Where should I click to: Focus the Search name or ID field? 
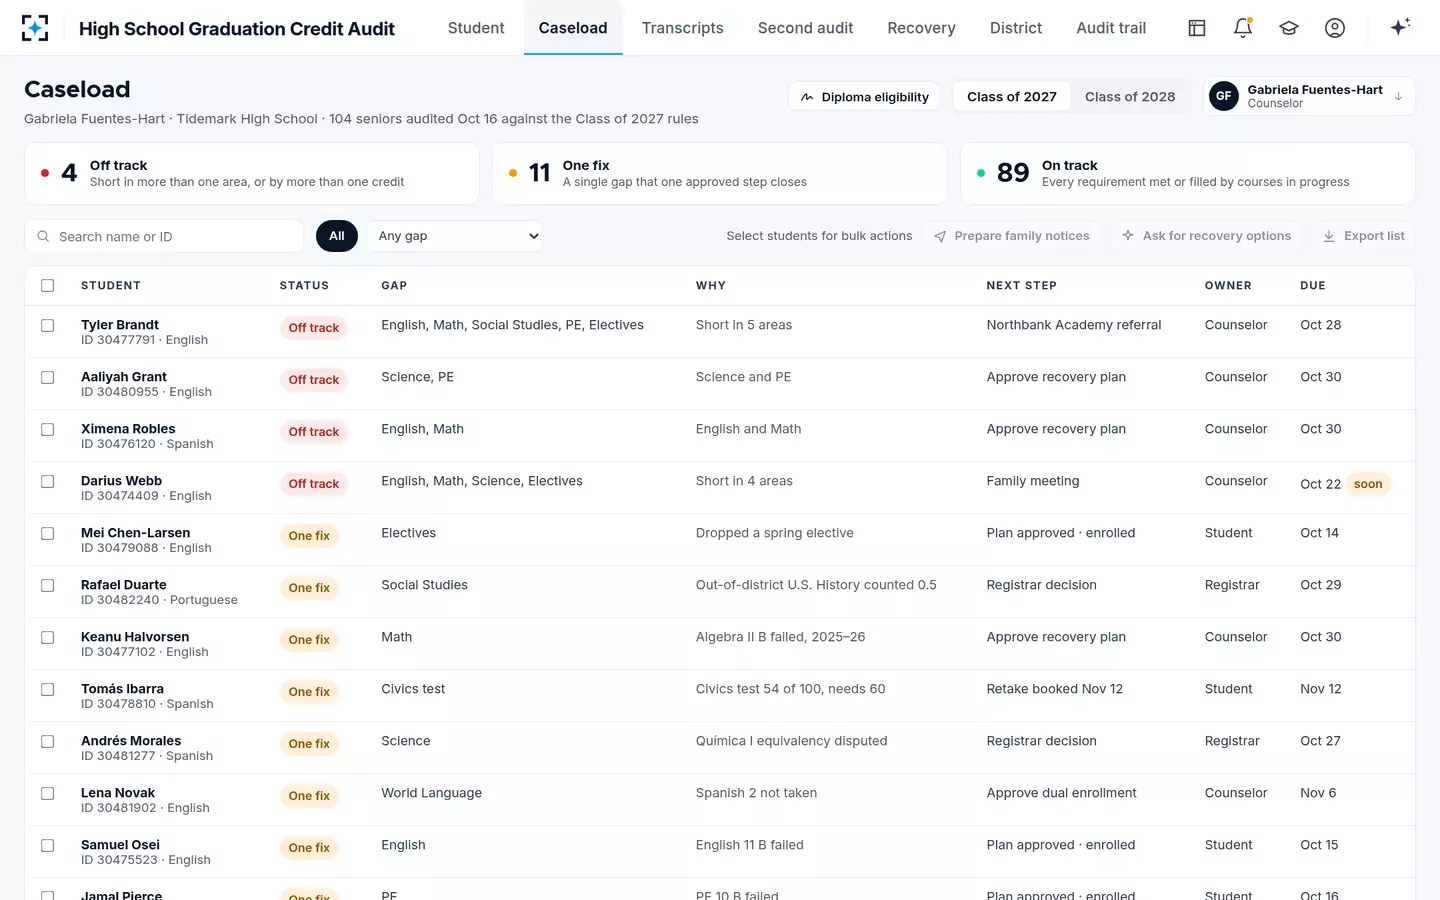tap(164, 236)
